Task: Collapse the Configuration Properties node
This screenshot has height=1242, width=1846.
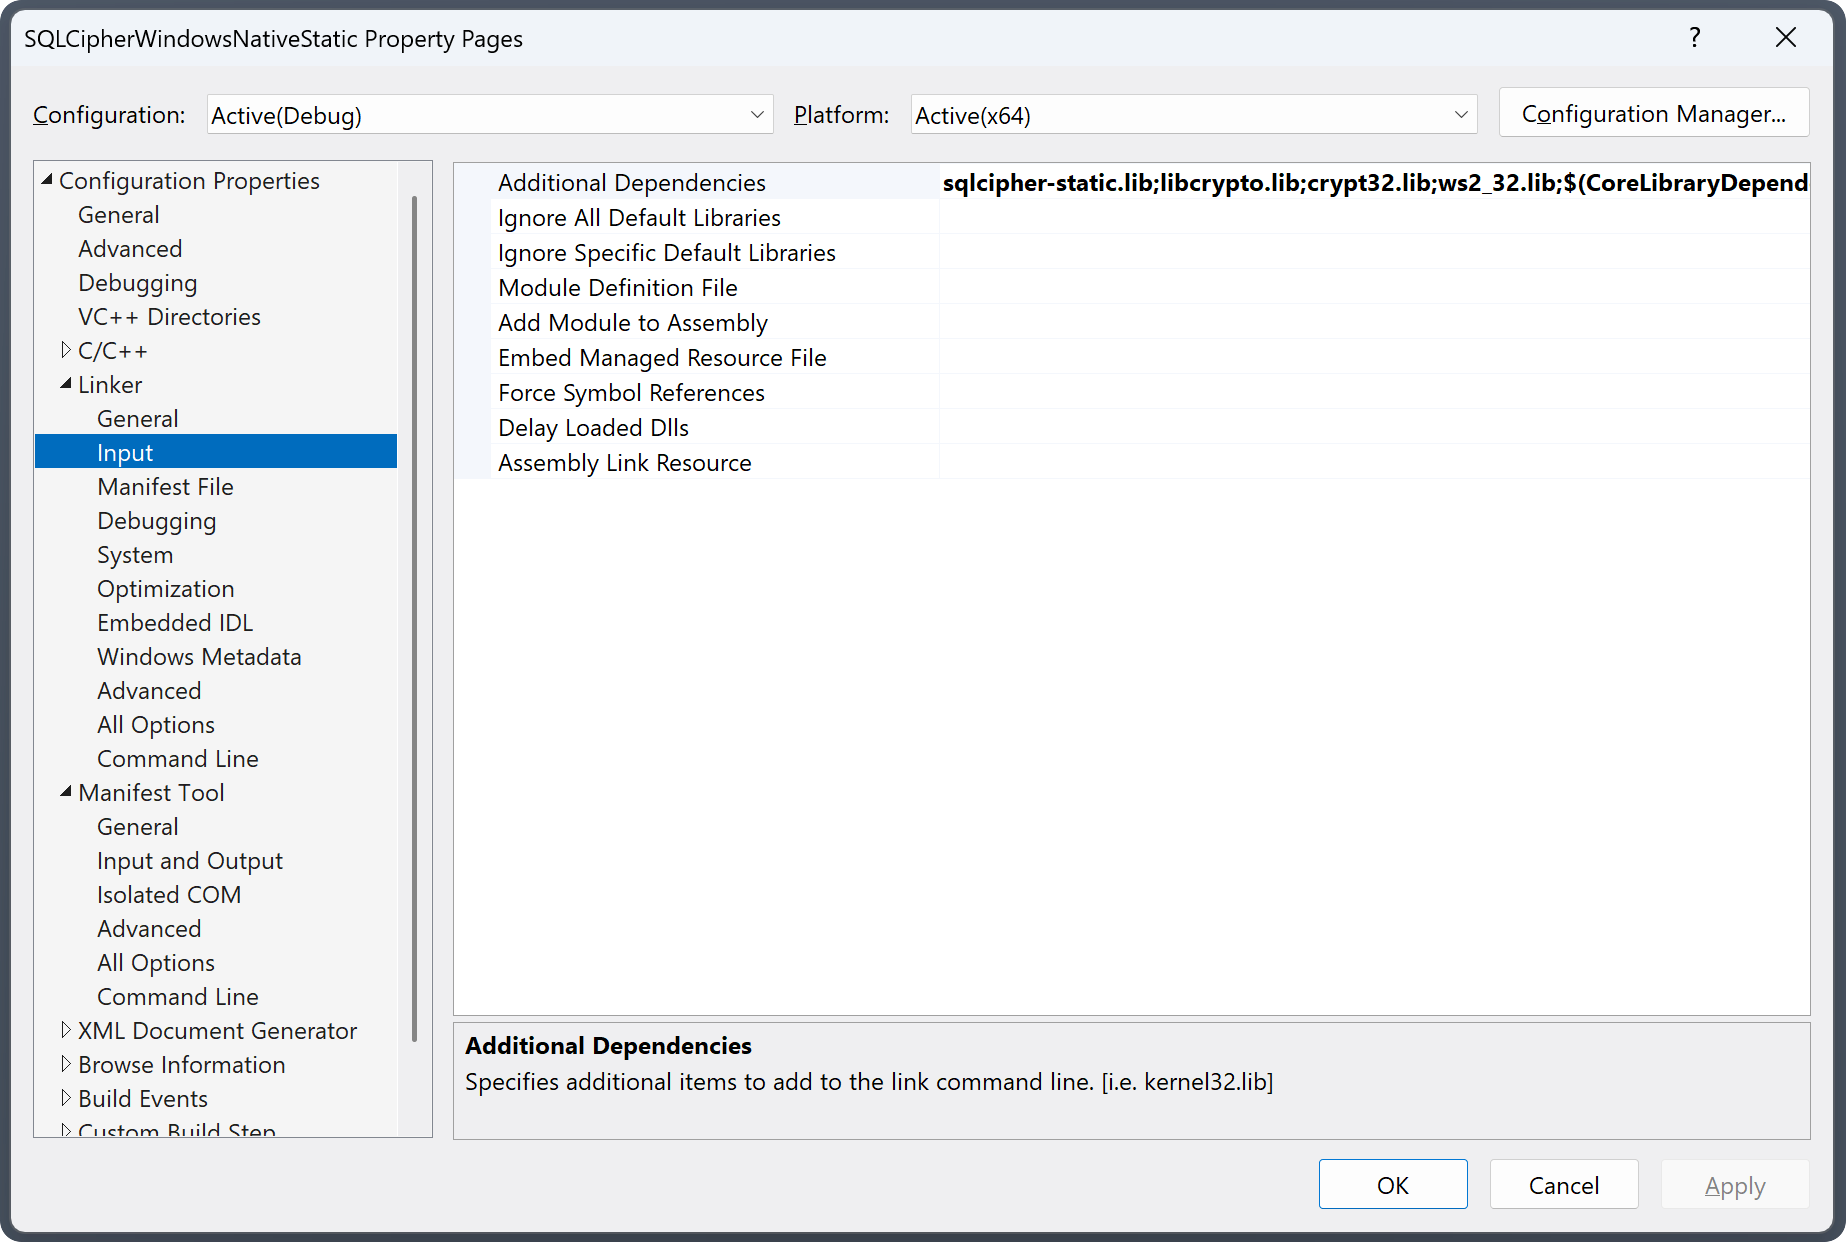Action: (x=47, y=180)
